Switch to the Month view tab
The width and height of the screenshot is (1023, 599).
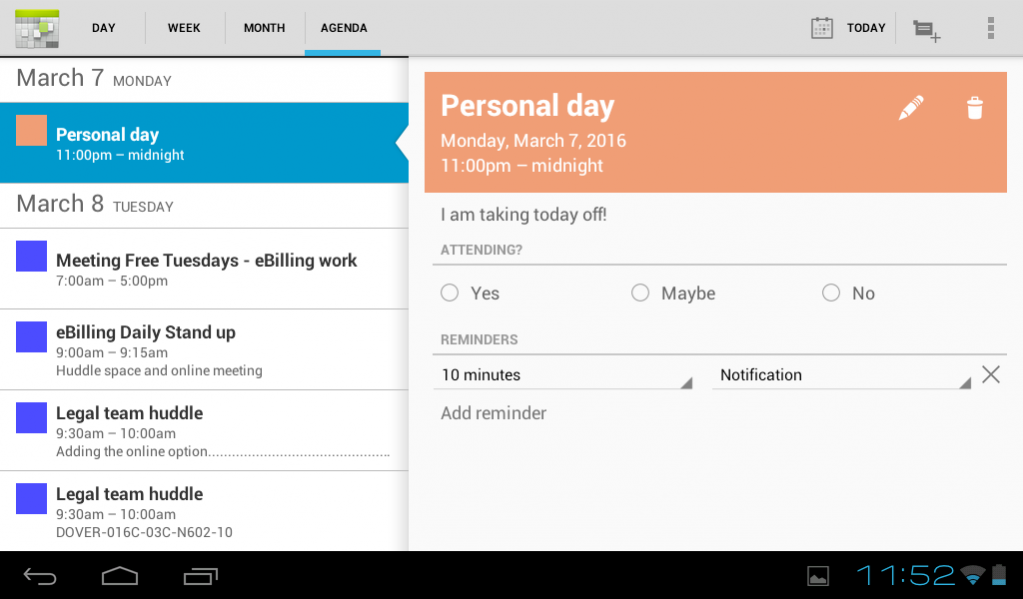pyautogui.click(x=264, y=28)
